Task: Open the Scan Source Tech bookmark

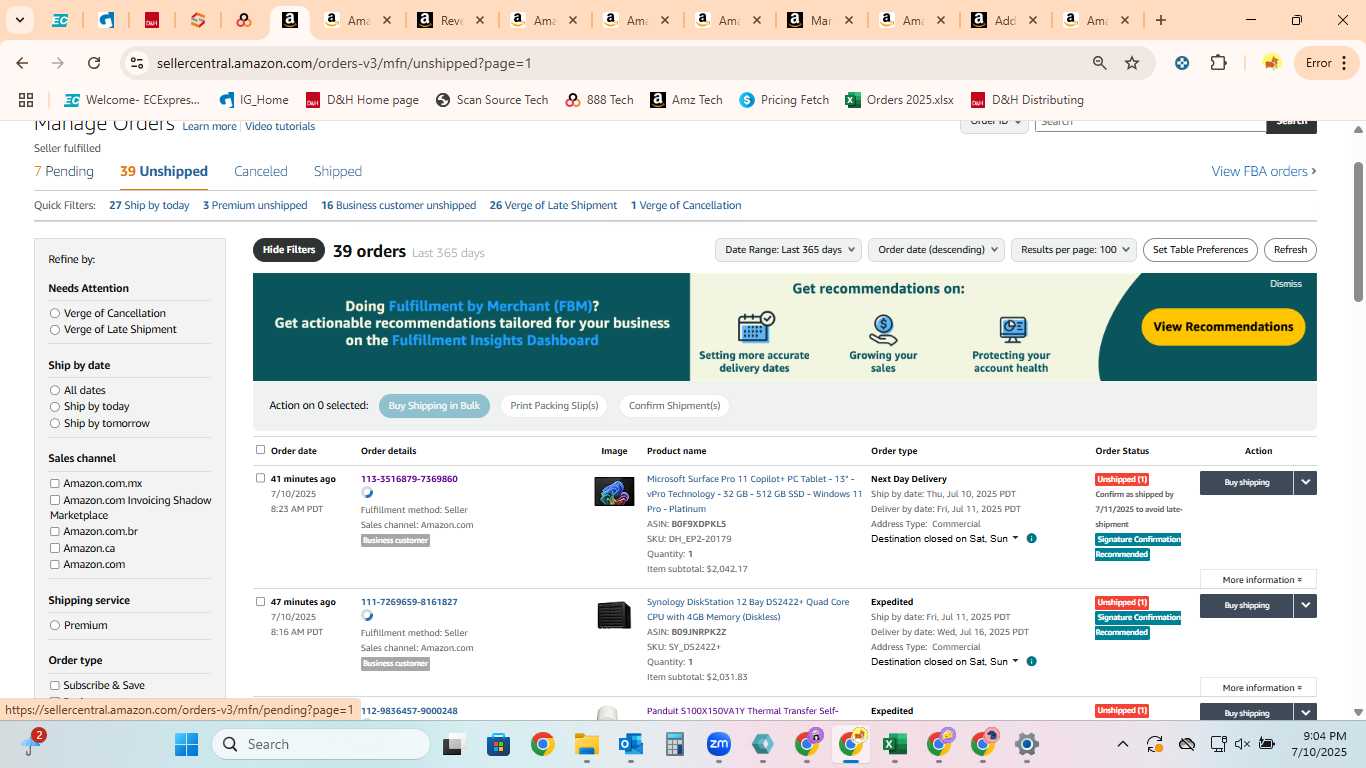Action: pos(492,100)
